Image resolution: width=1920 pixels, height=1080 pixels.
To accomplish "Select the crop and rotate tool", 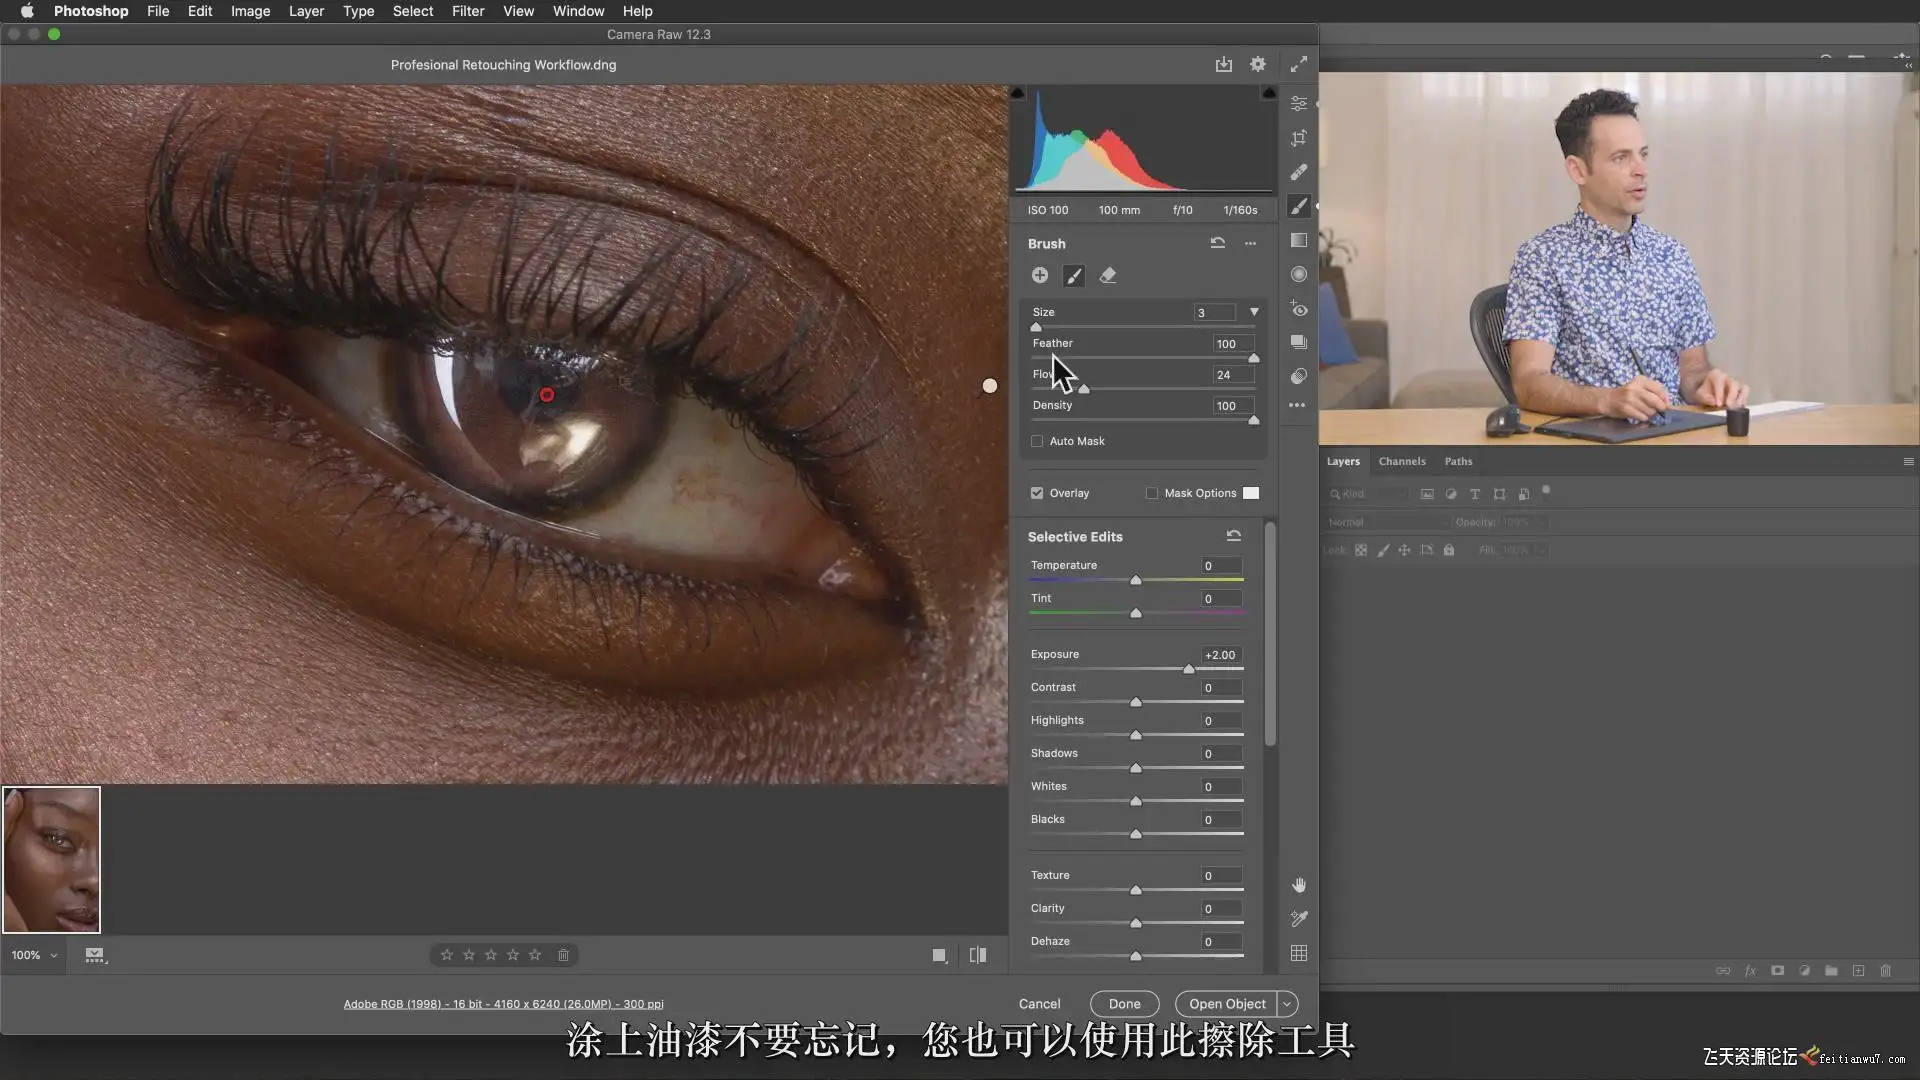I will coord(1298,138).
